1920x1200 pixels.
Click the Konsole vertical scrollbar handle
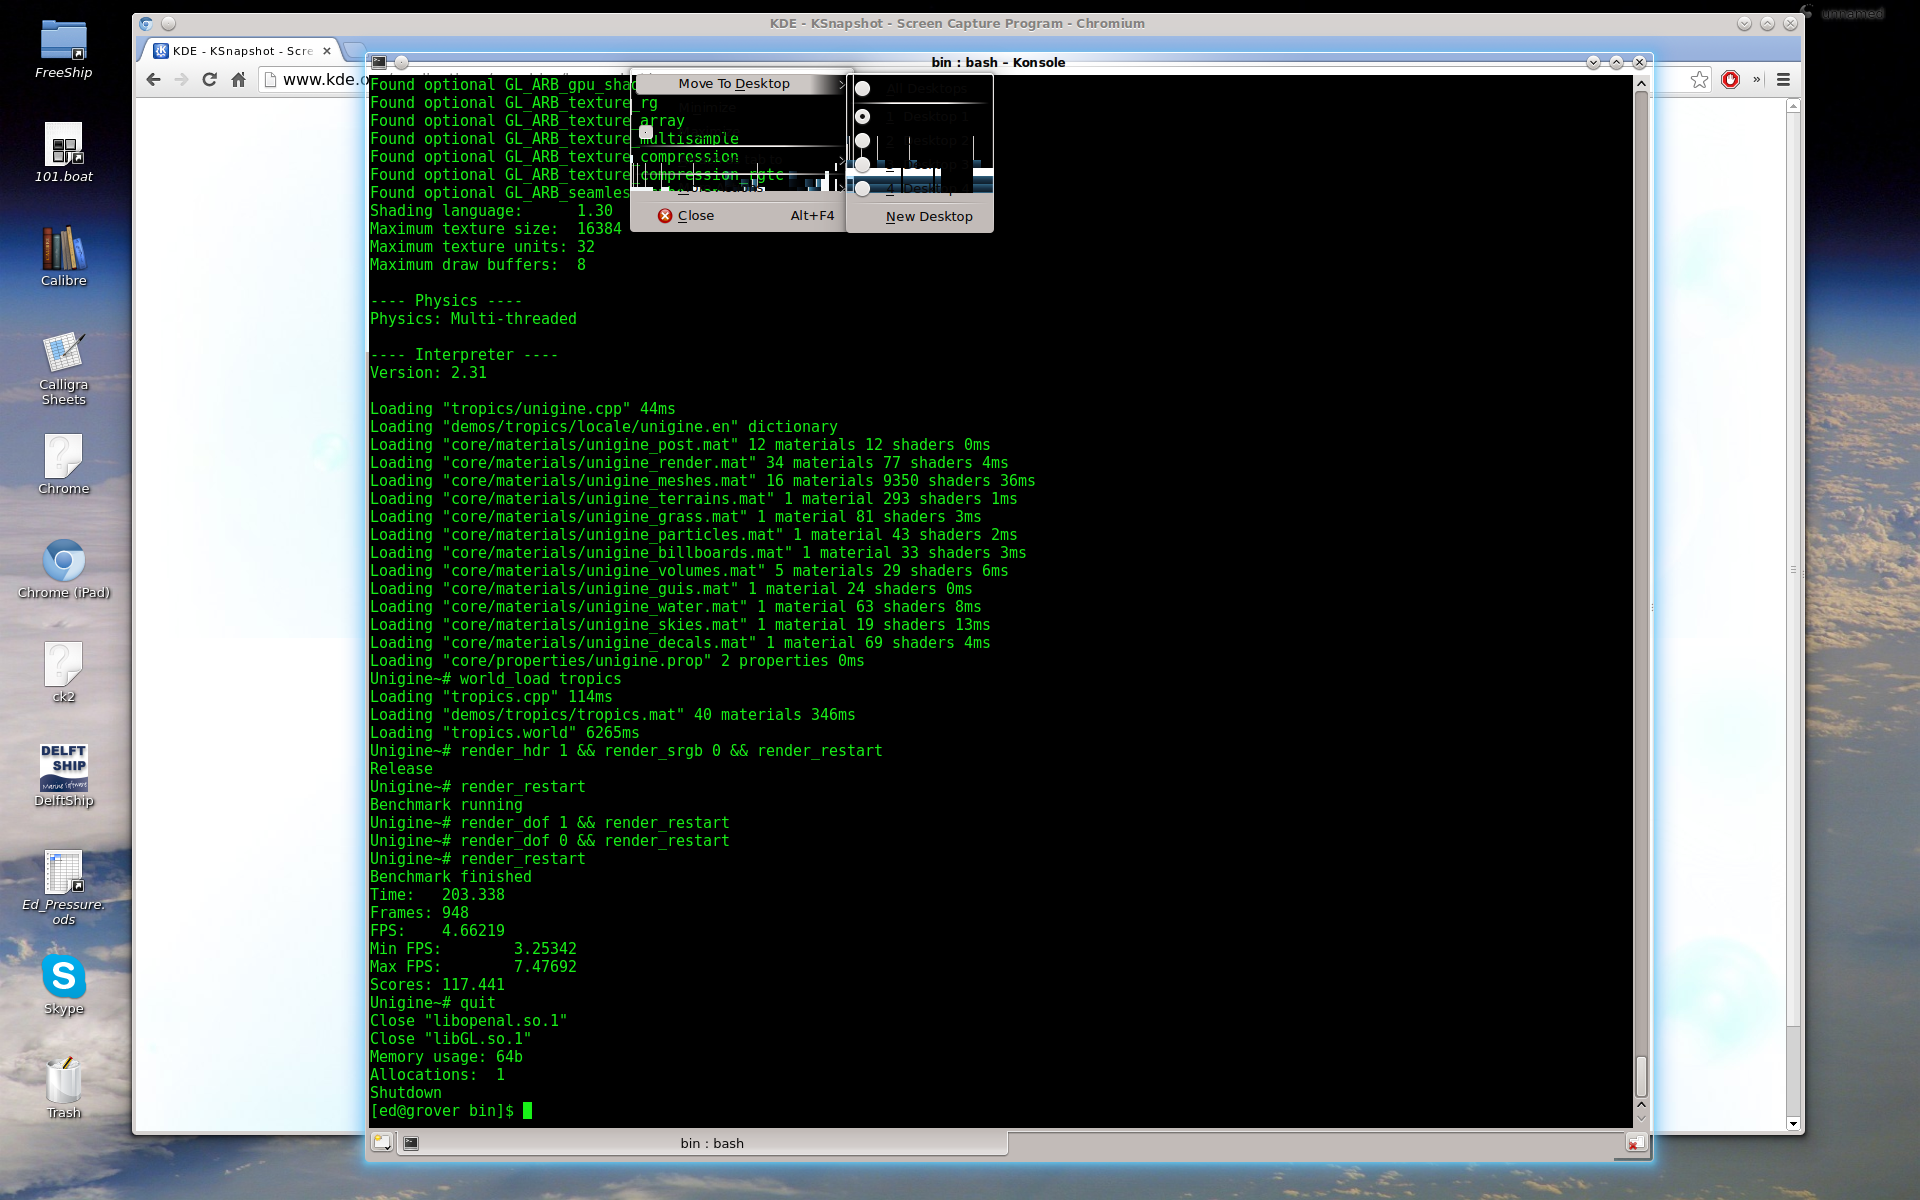tap(1641, 1076)
